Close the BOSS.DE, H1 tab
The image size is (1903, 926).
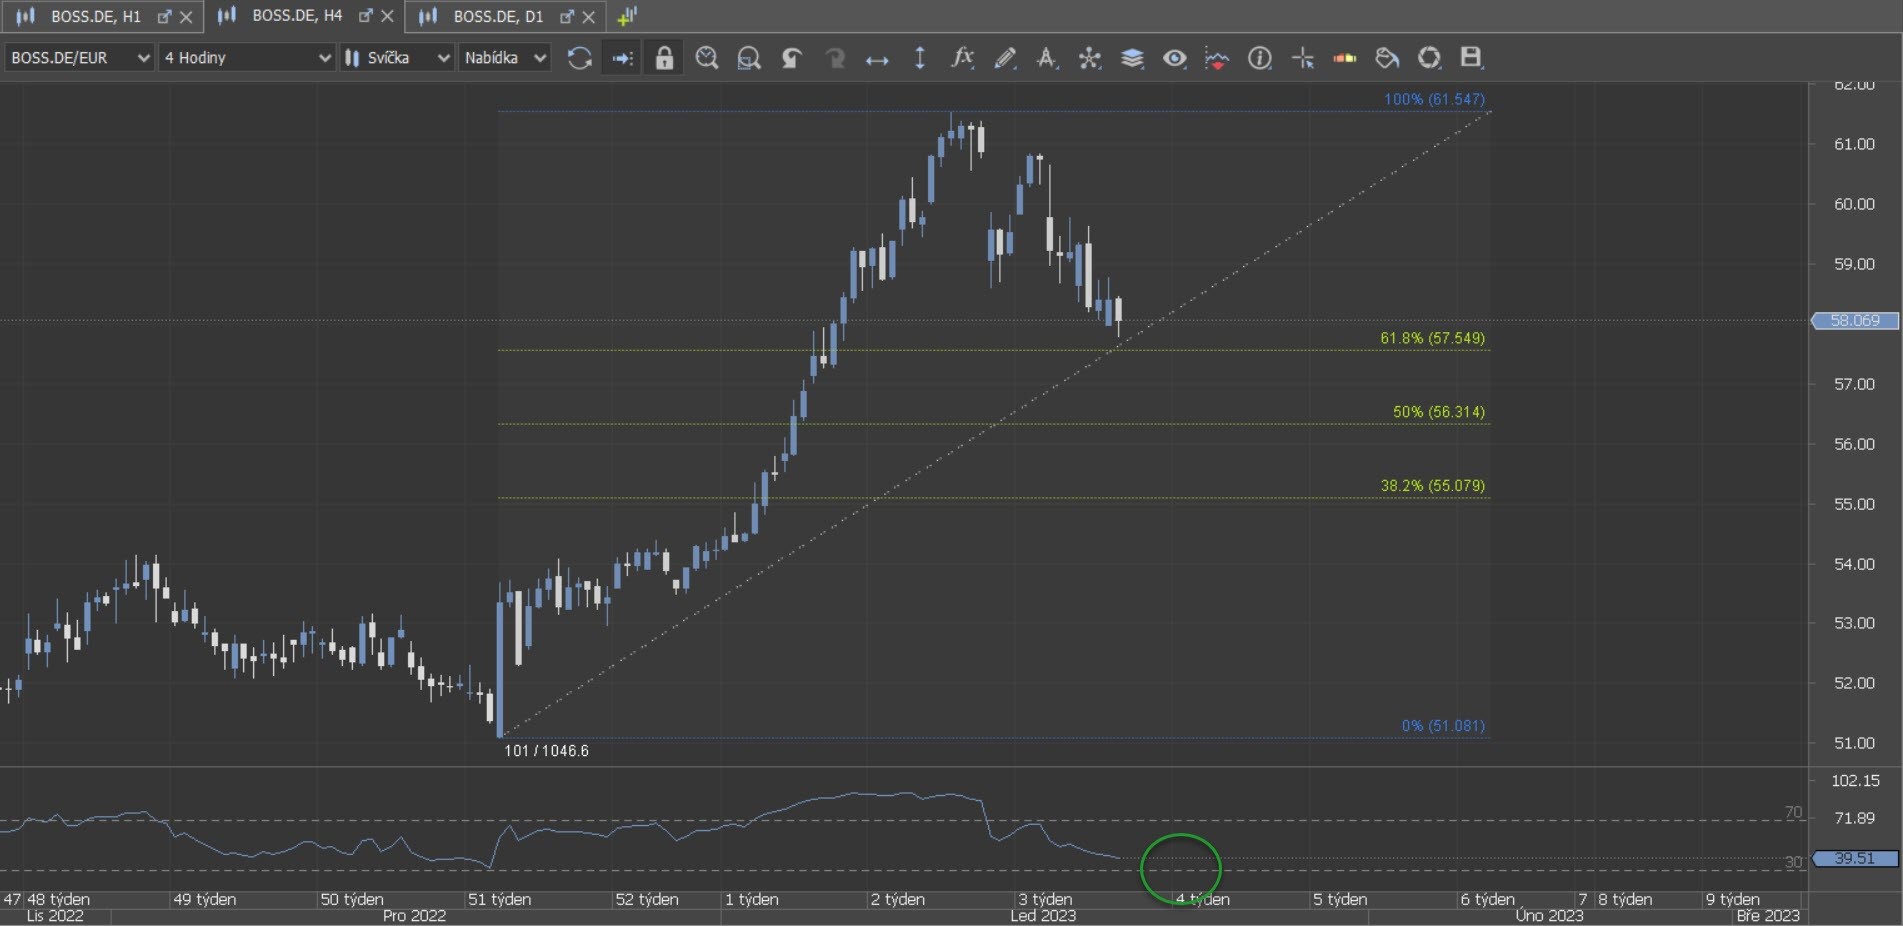pos(186,17)
